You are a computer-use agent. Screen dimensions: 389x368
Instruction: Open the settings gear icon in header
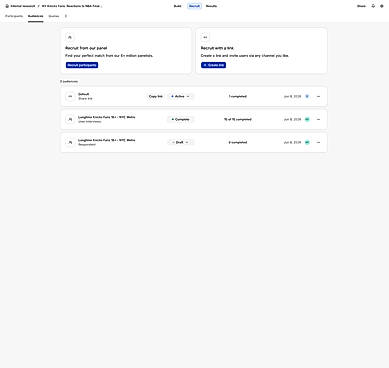tap(382, 6)
